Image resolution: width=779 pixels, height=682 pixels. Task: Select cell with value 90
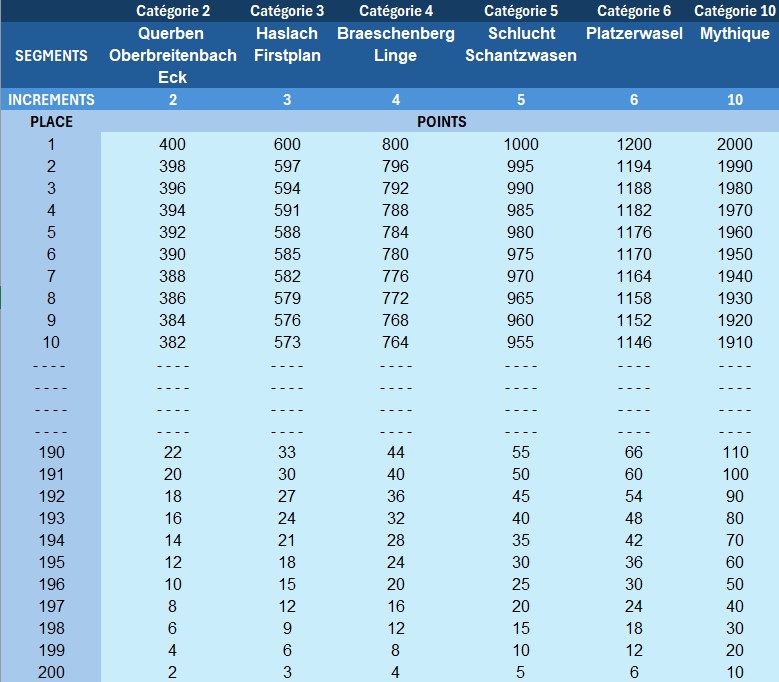pyautogui.click(x=735, y=496)
